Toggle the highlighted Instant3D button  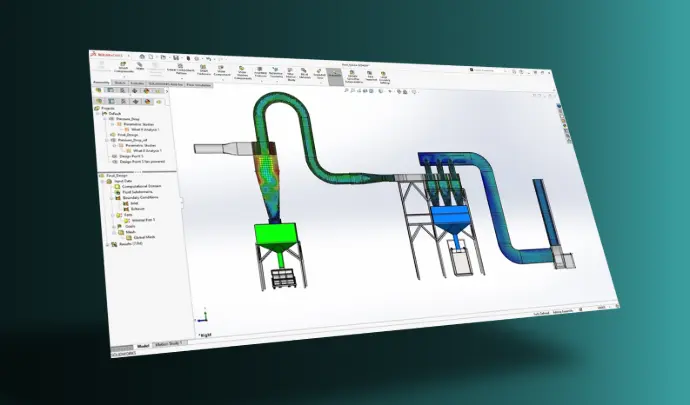pos(334,75)
